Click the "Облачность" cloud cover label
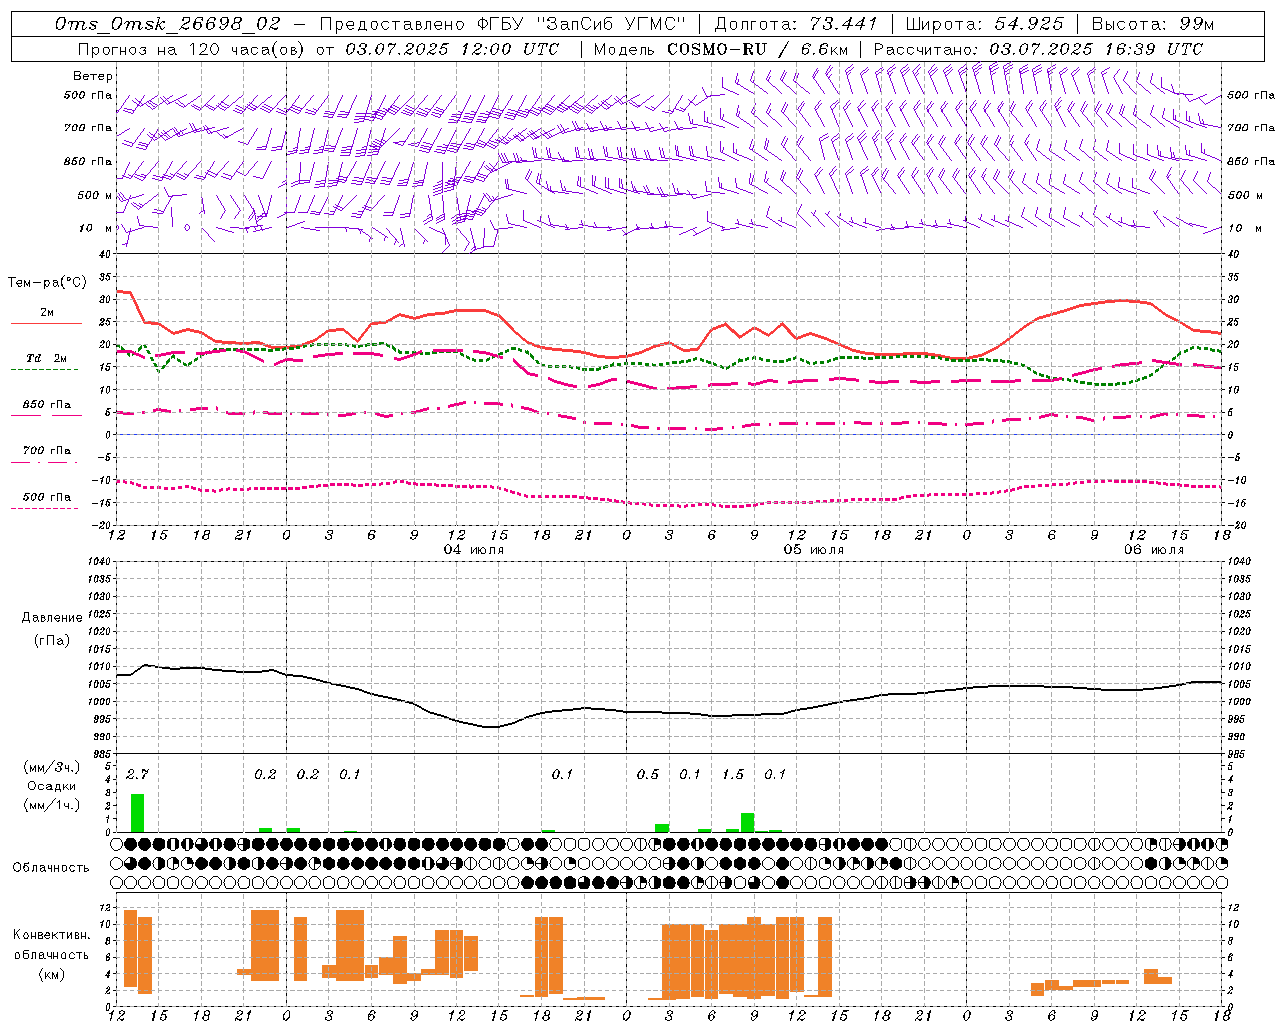The image size is (1280, 1024). 51,868
